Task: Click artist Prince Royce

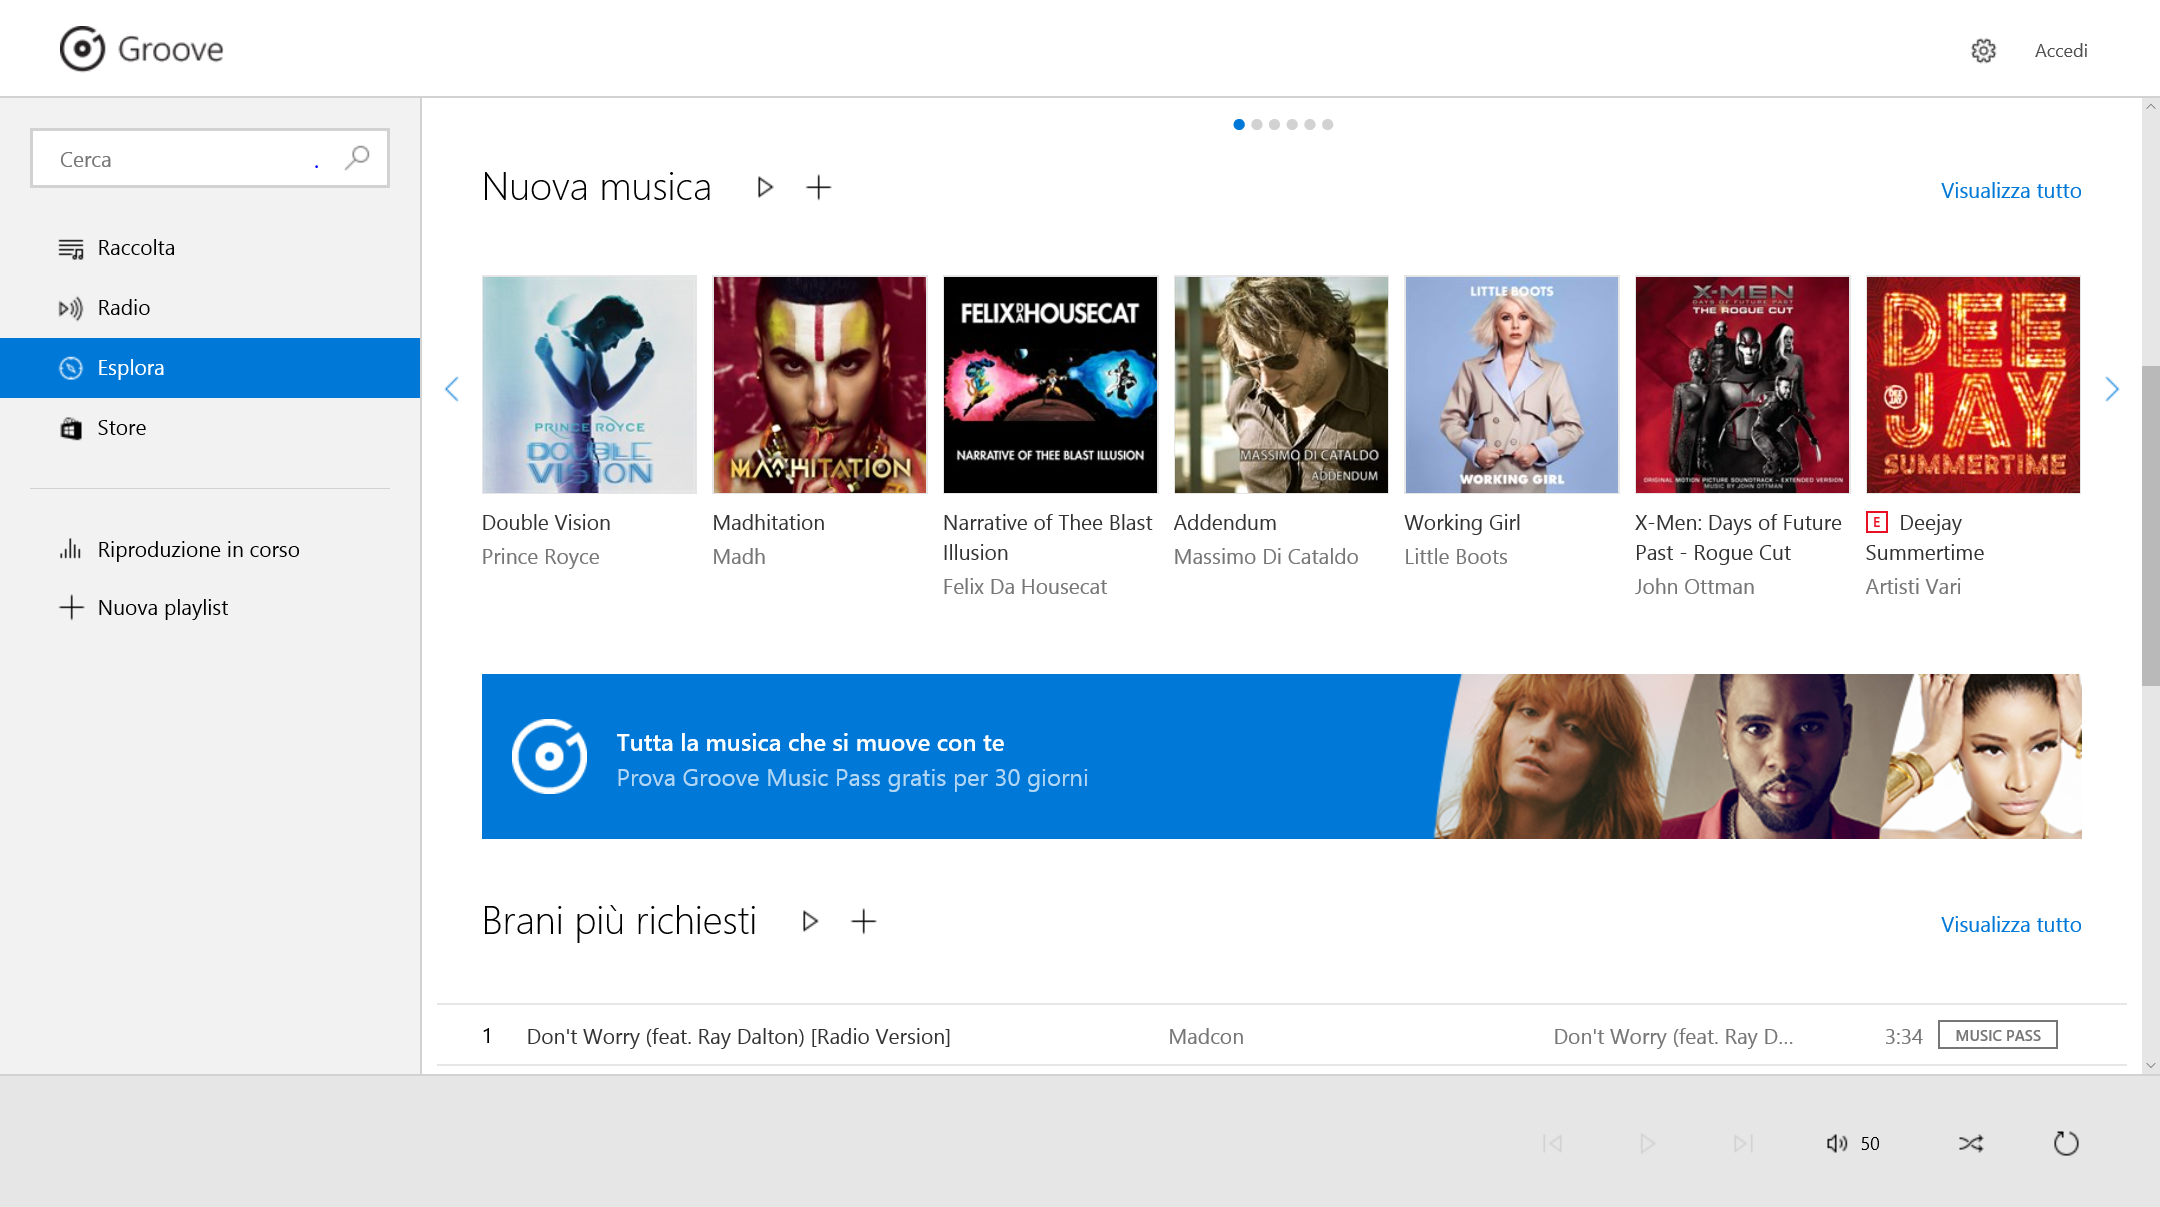Action: click(541, 557)
